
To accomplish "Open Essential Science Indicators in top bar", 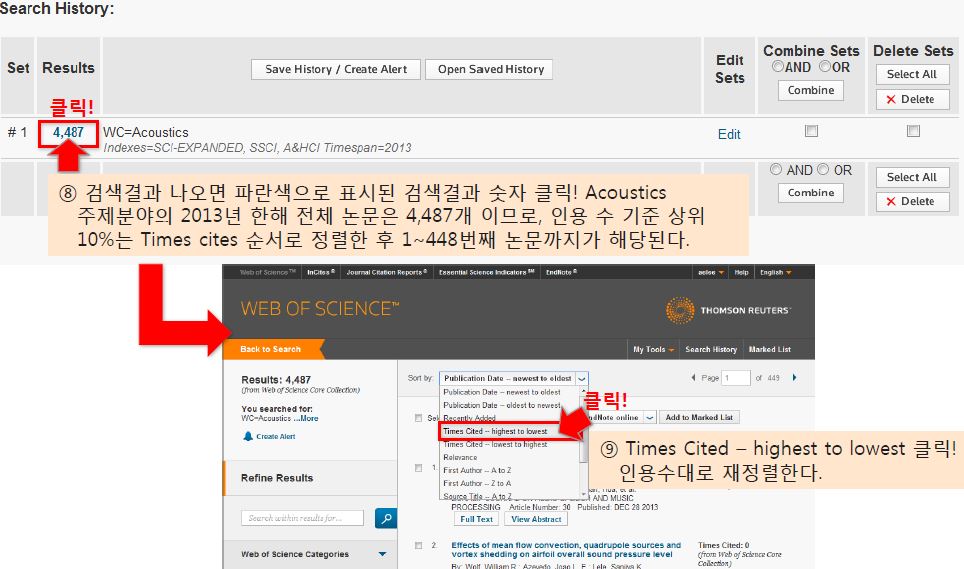I will (x=486, y=272).
